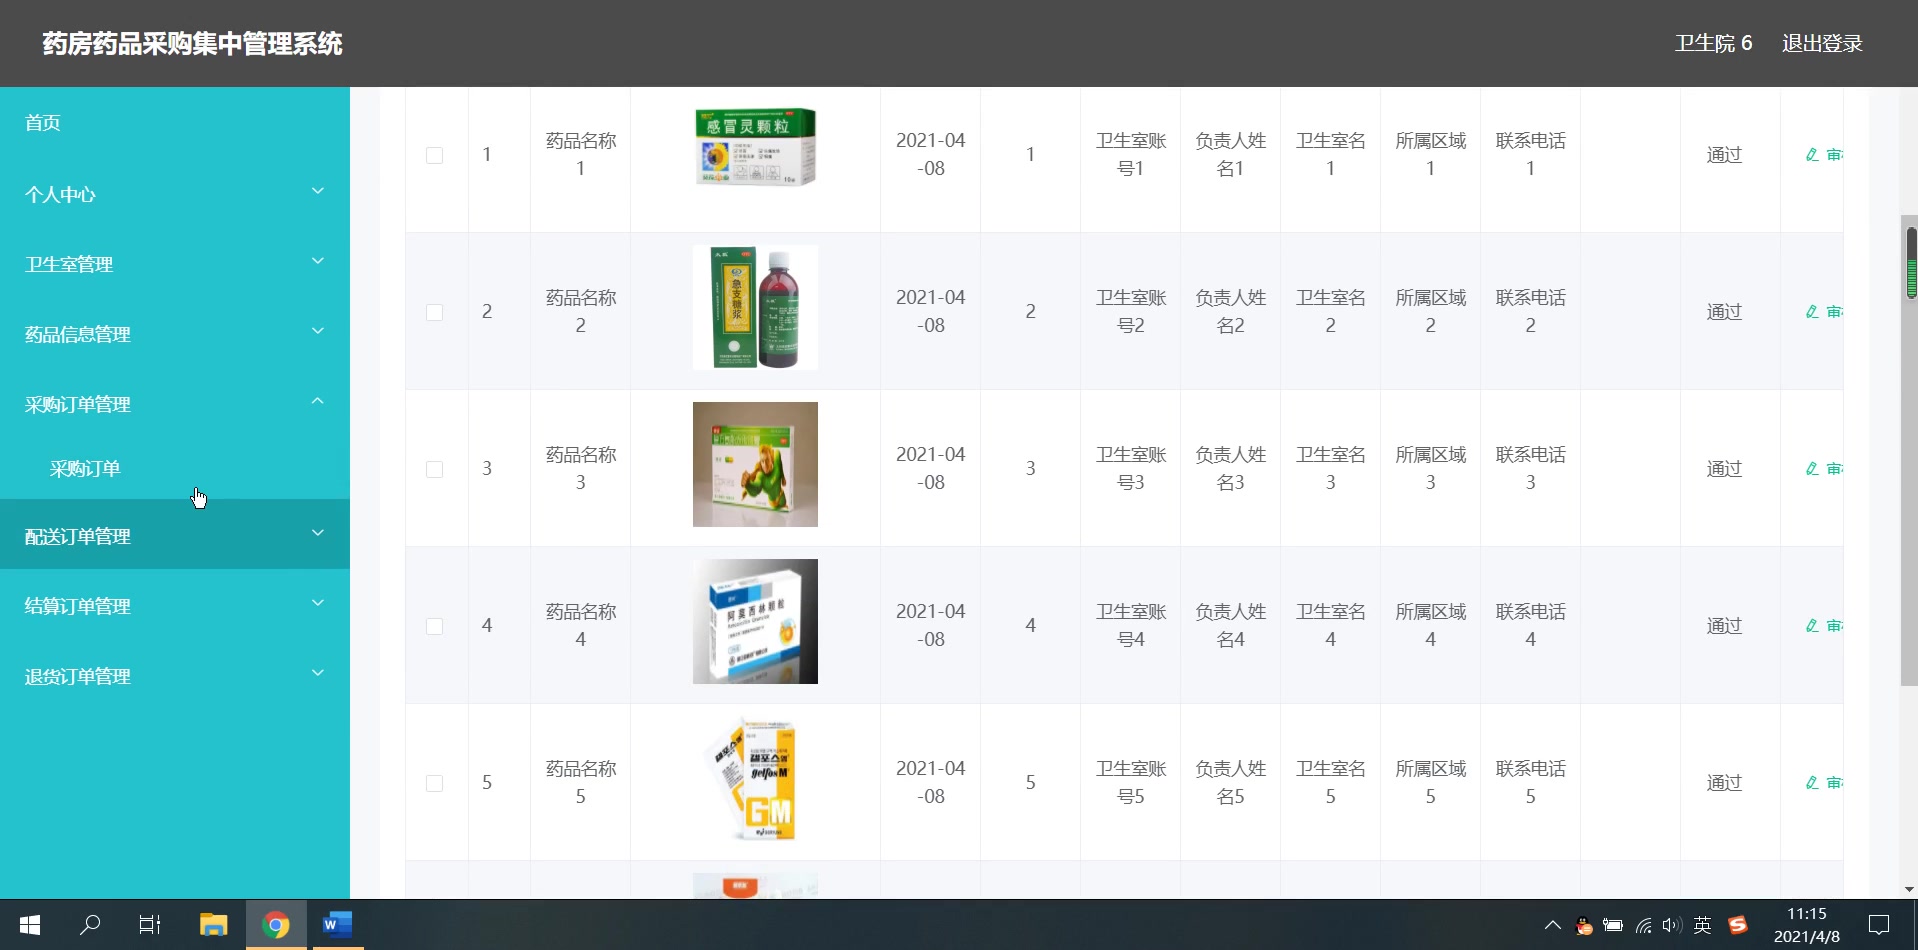The height and width of the screenshot is (950, 1918).
Task: Open the 卫生室管理 sidebar menu
Action: tap(175, 264)
